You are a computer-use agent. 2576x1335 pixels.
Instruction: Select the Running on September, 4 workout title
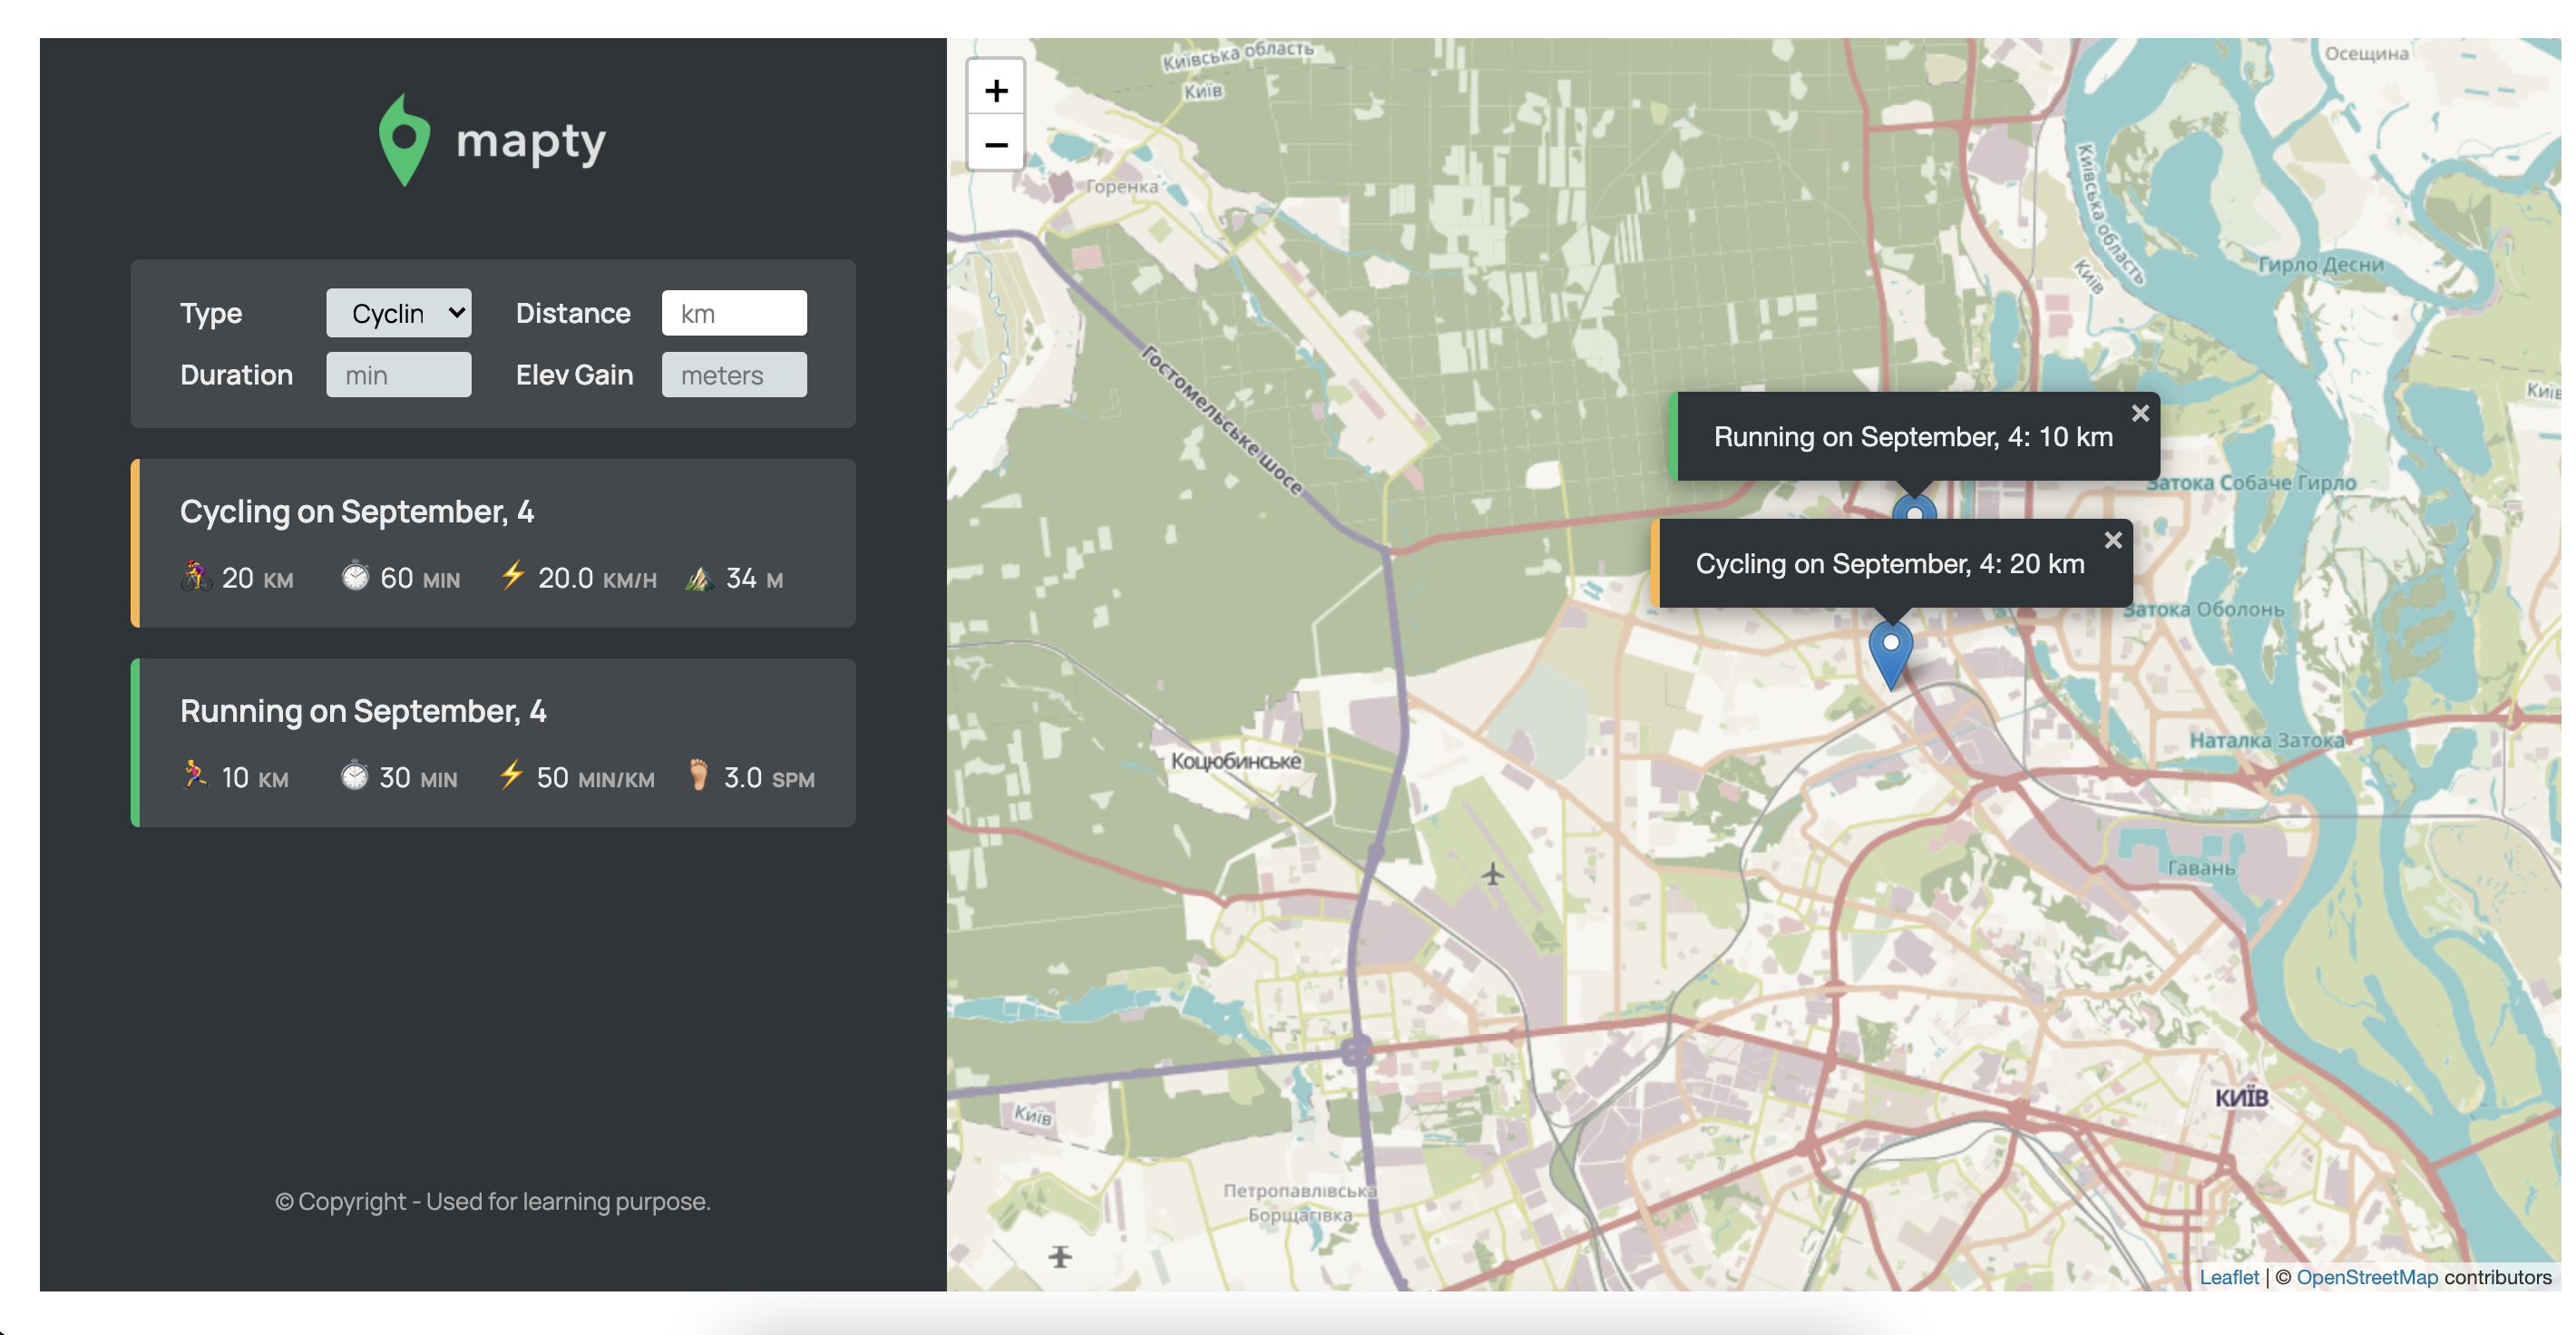coord(363,711)
